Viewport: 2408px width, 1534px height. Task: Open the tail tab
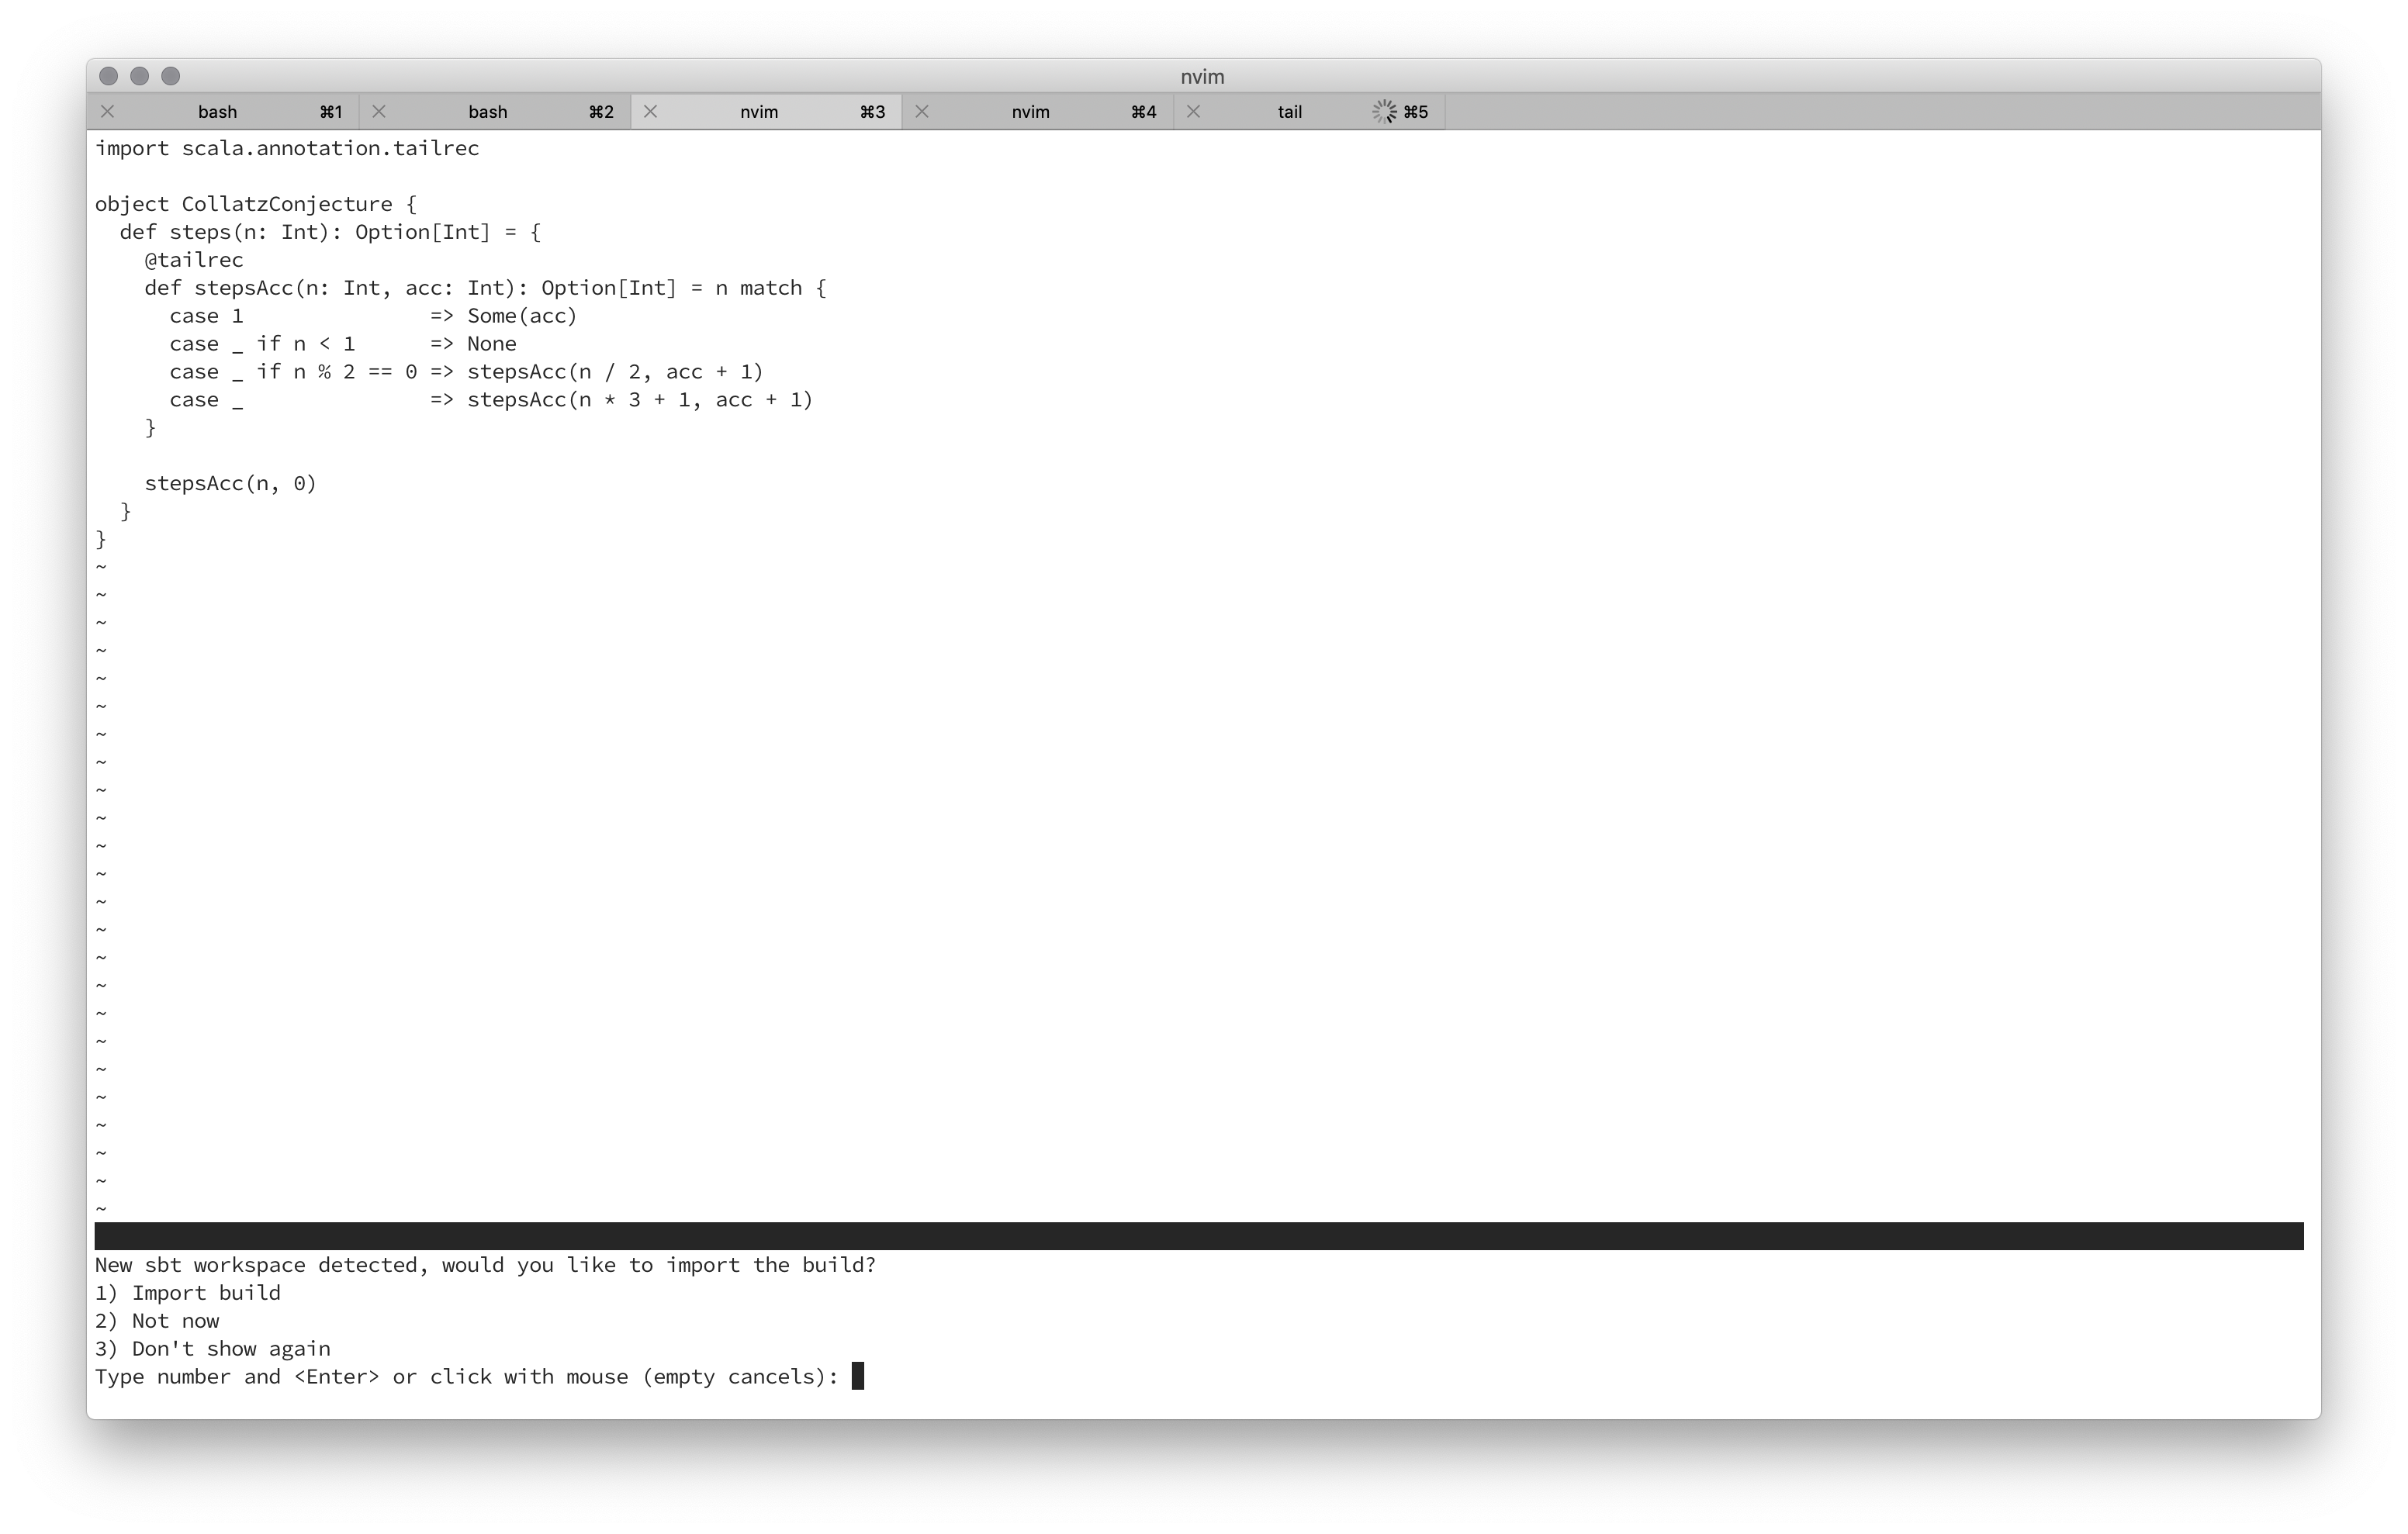point(1289,111)
